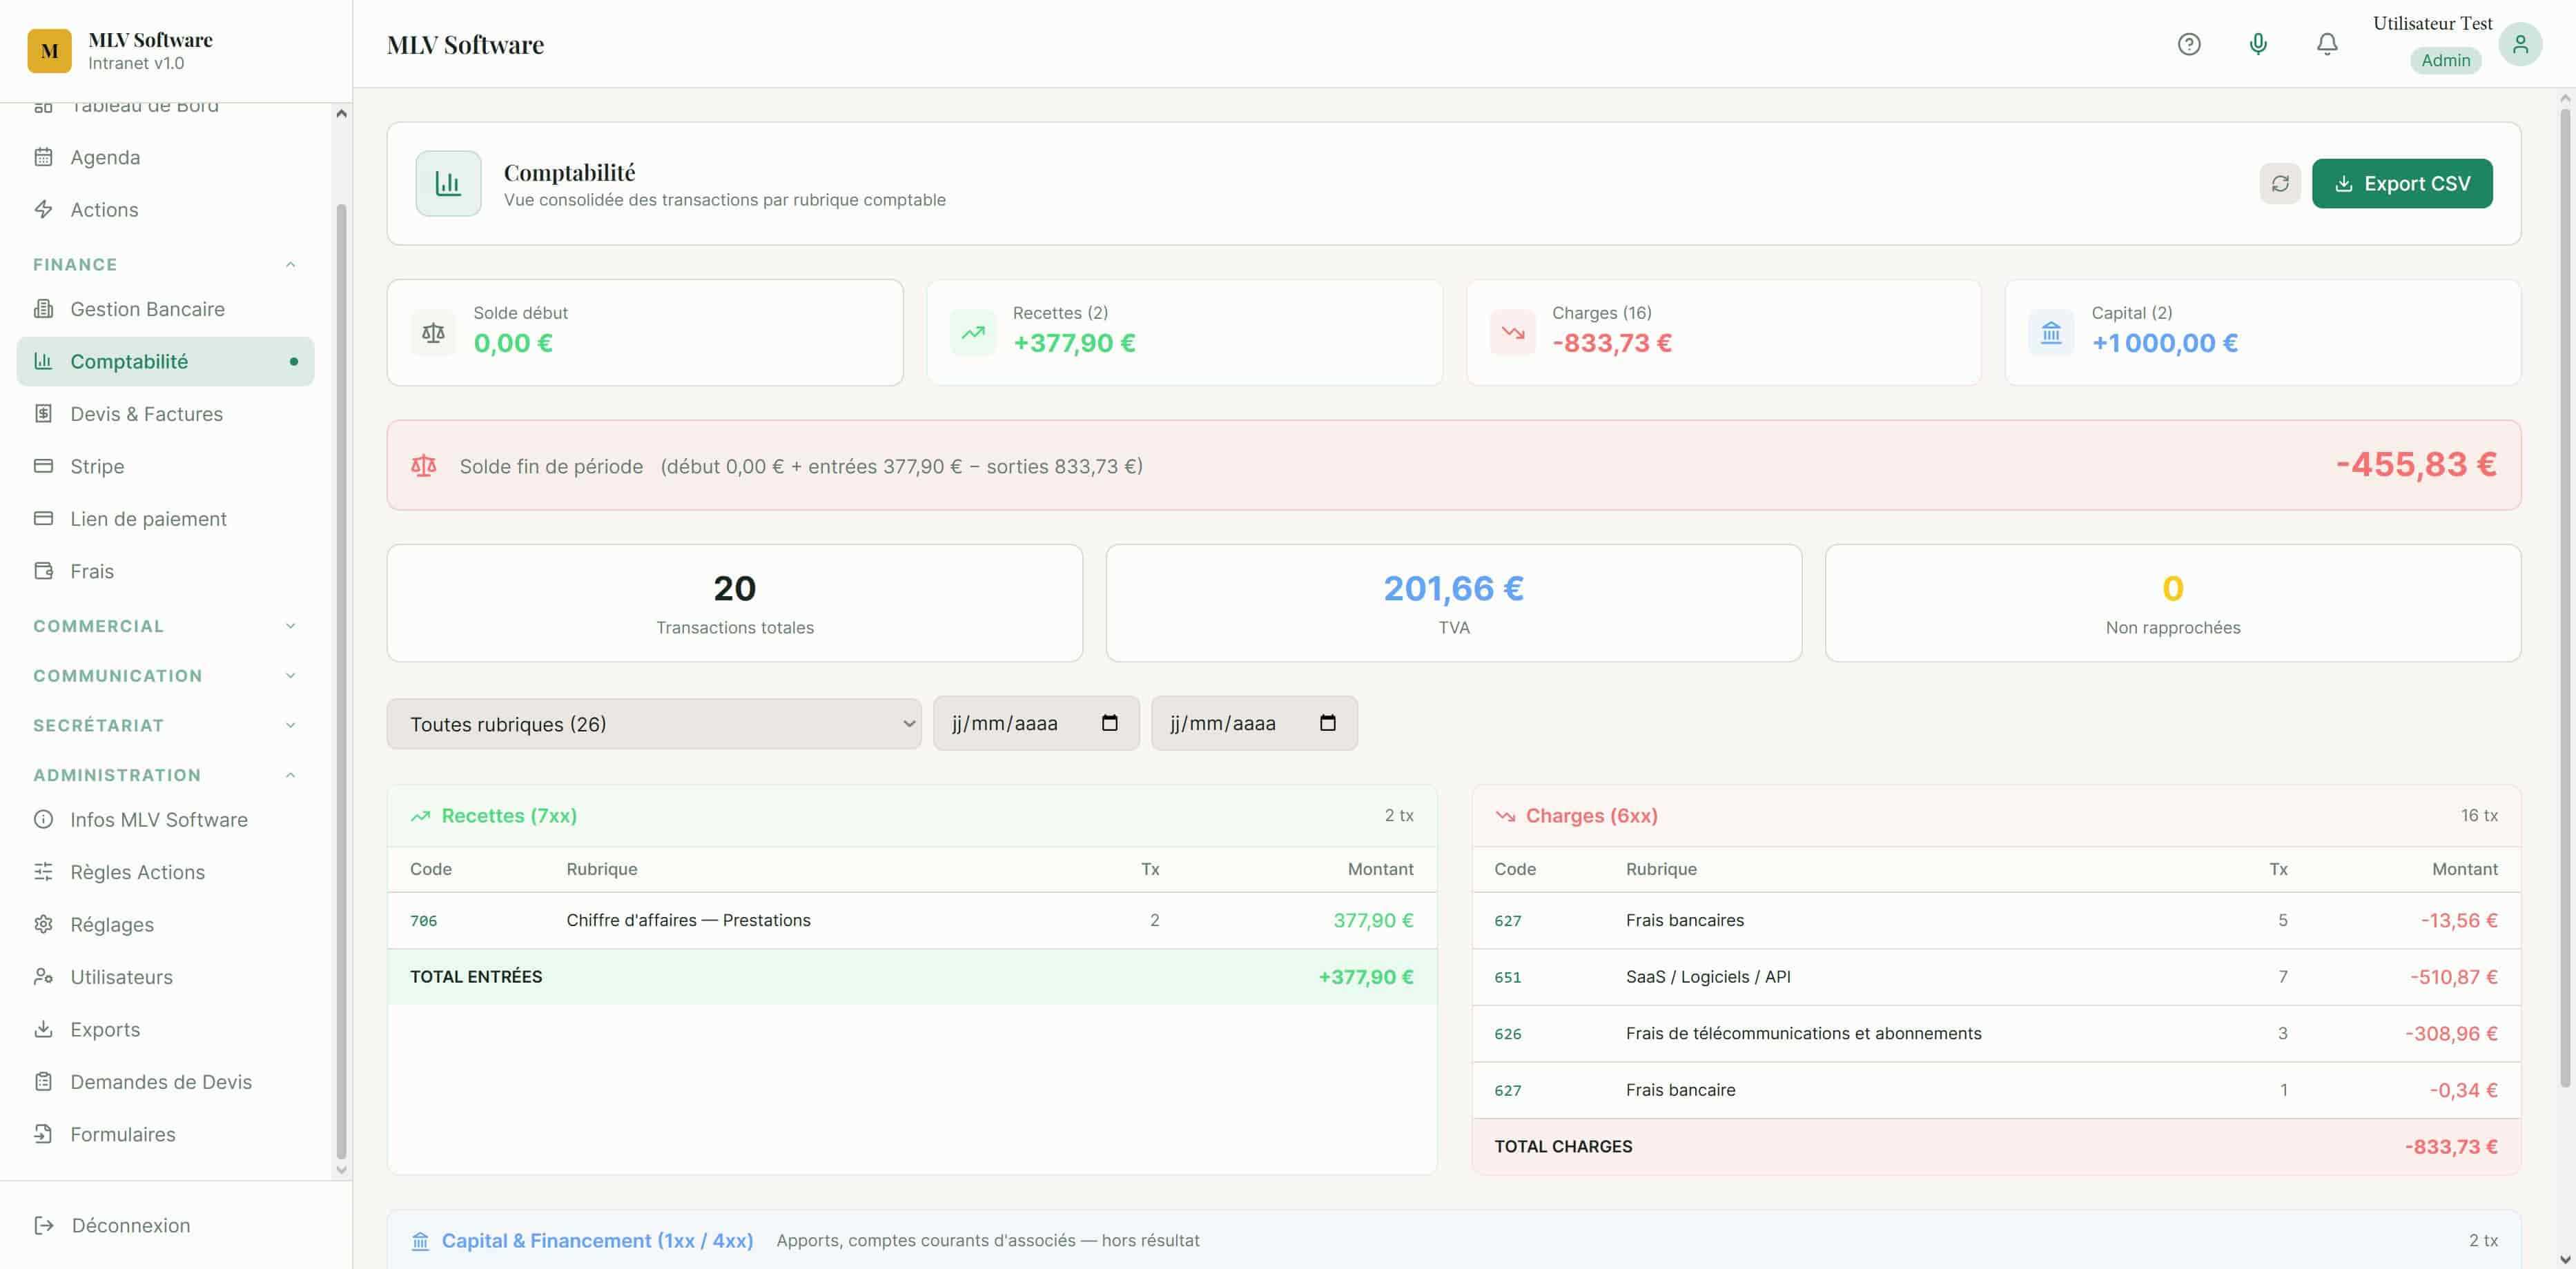Open Formulaires in the sidebar
Viewport: 2576px width, 1269px height.
click(165, 1134)
